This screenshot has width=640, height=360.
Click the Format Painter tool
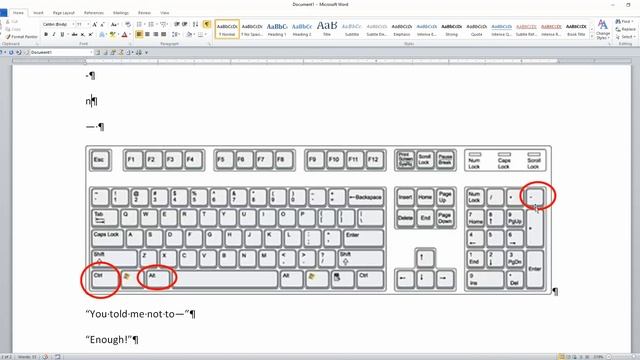22,37
